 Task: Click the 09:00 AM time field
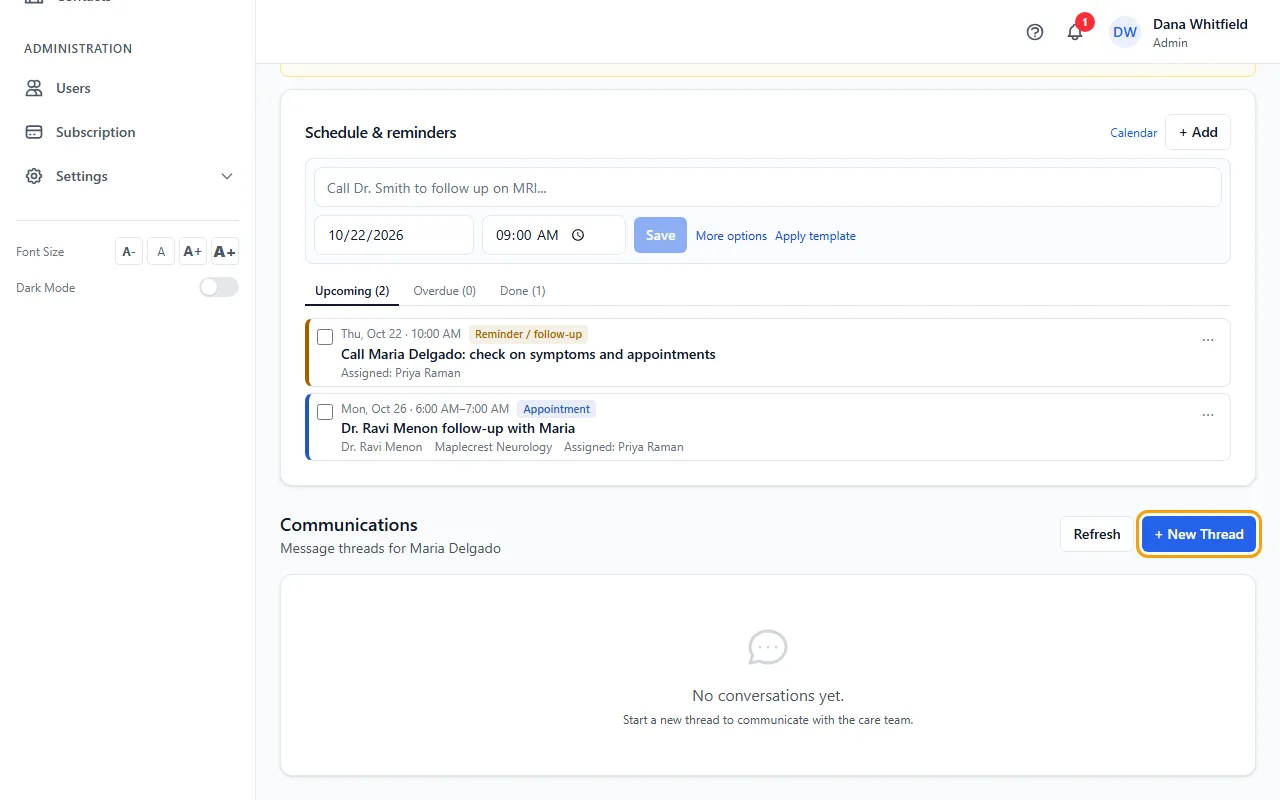point(554,235)
